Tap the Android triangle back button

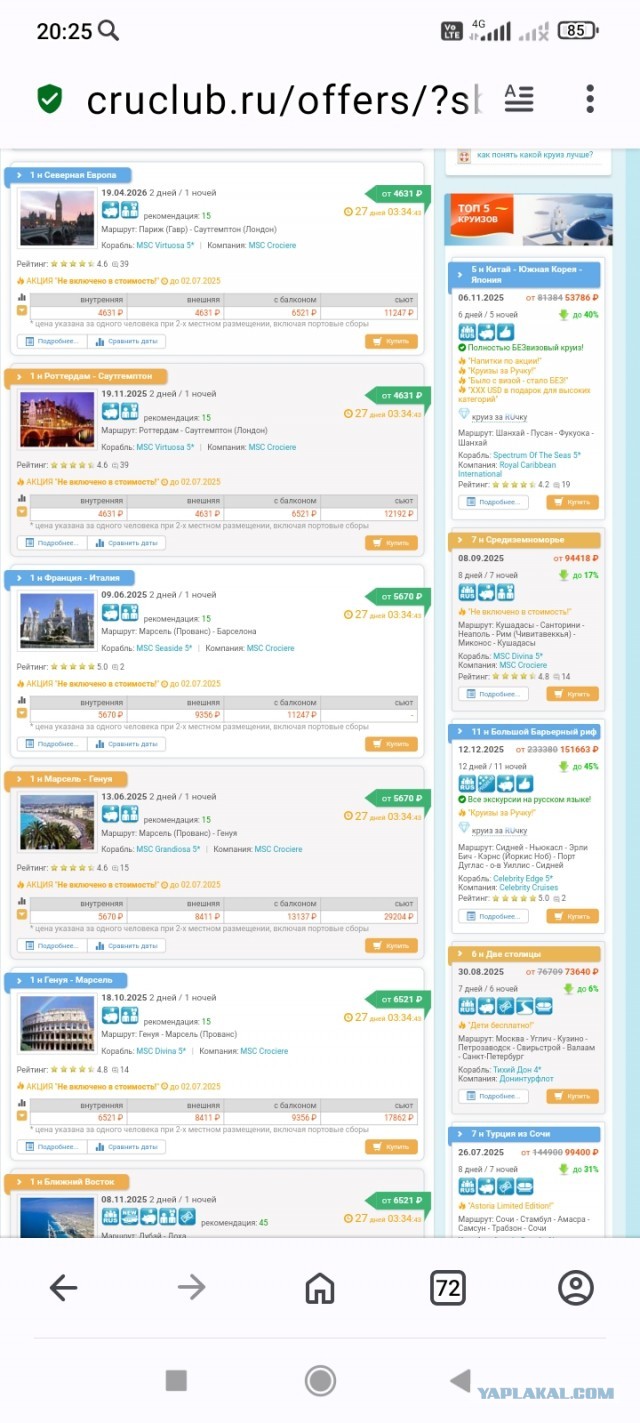(x=460, y=1380)
